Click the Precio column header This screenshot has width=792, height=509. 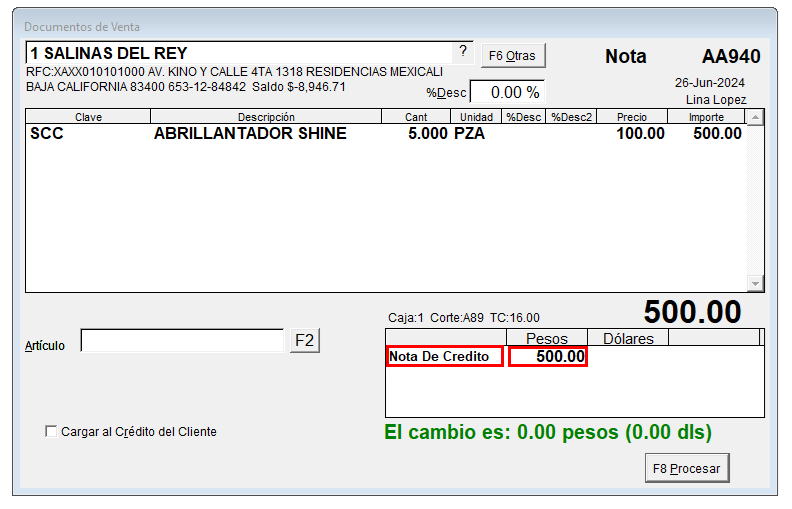pyautogui.click(x=632, y=117)
